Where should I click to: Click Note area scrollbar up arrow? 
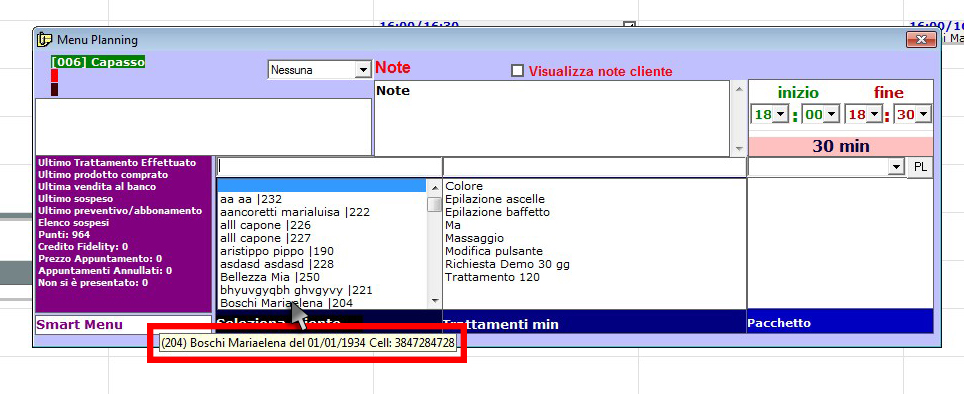click(738, 89)
